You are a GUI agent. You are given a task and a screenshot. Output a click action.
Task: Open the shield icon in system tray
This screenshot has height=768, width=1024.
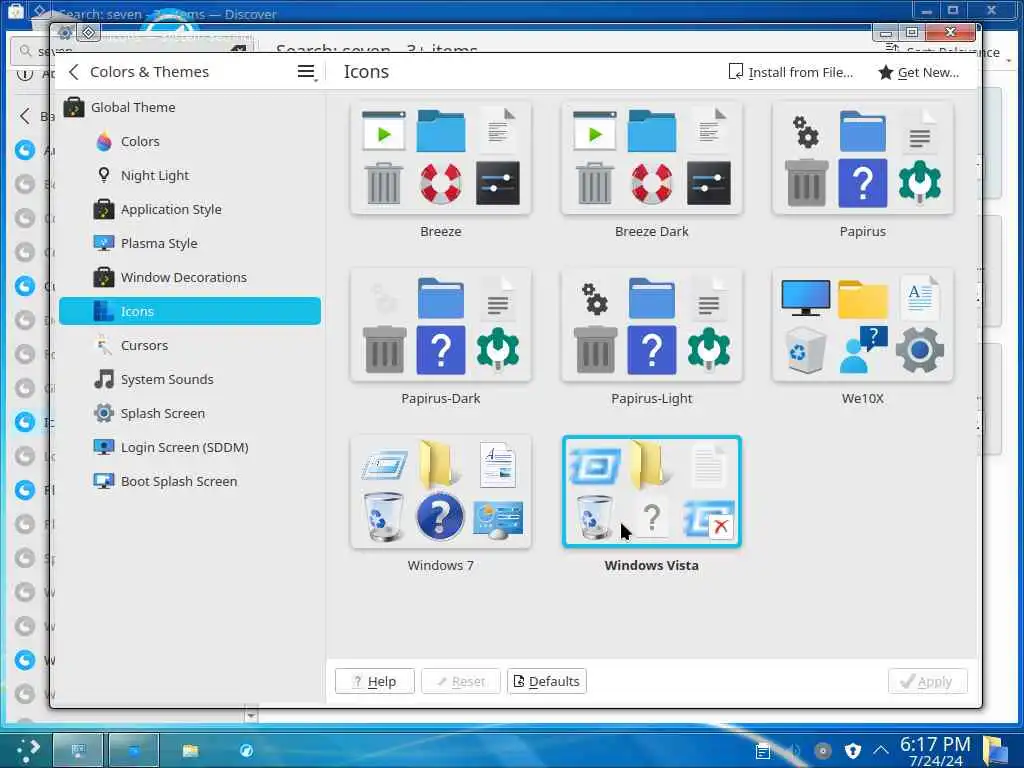[x=852, y=750]
